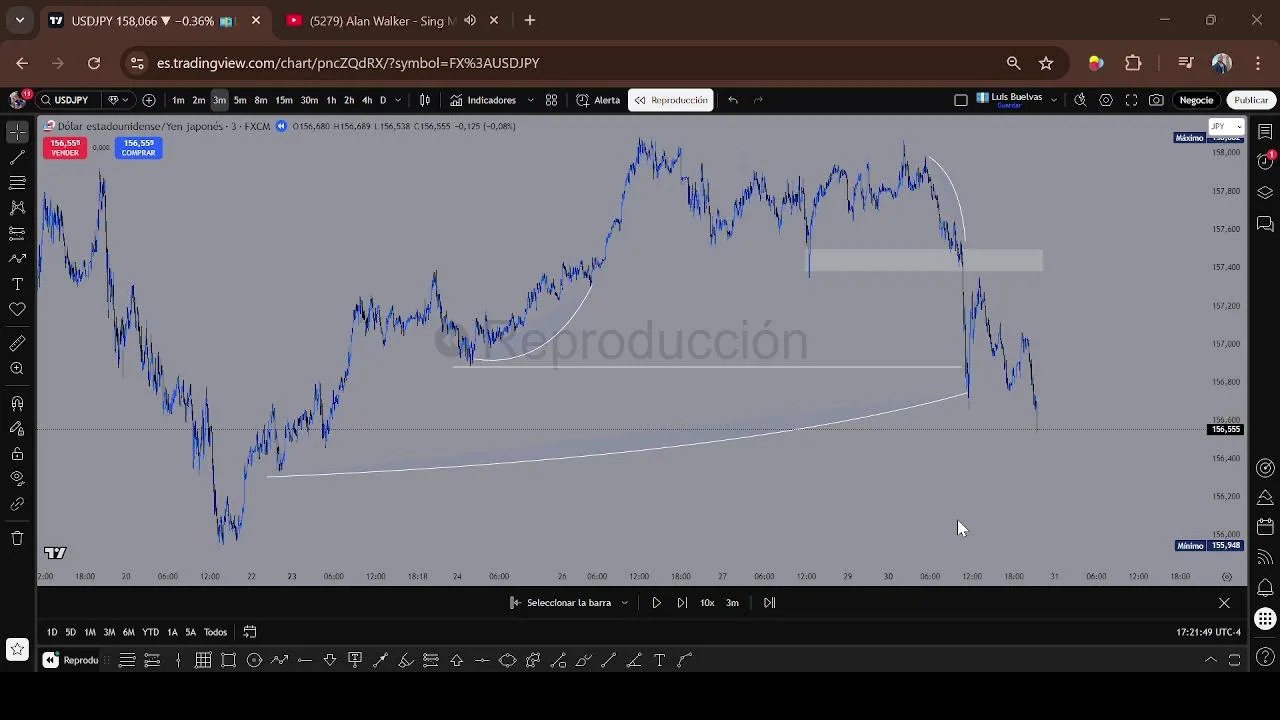This screenshot has height=720, width=1280.
Task: Toggle stay in drawing mode pencil-lock
Action: 17,428
